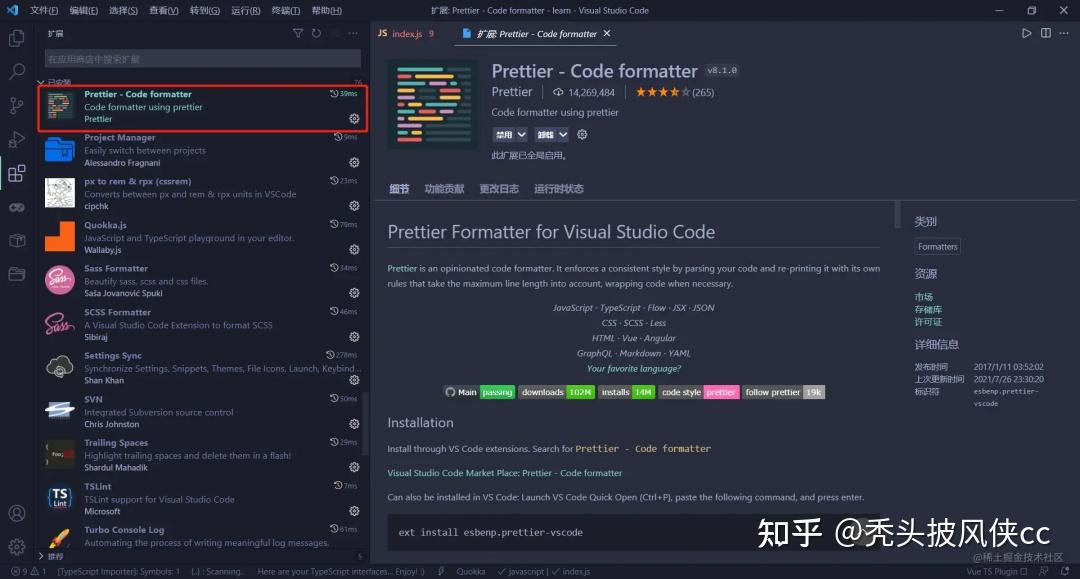Click the Main passing build badge
This screenshot has height=579, width=1080.
click(x=479, y=392)
